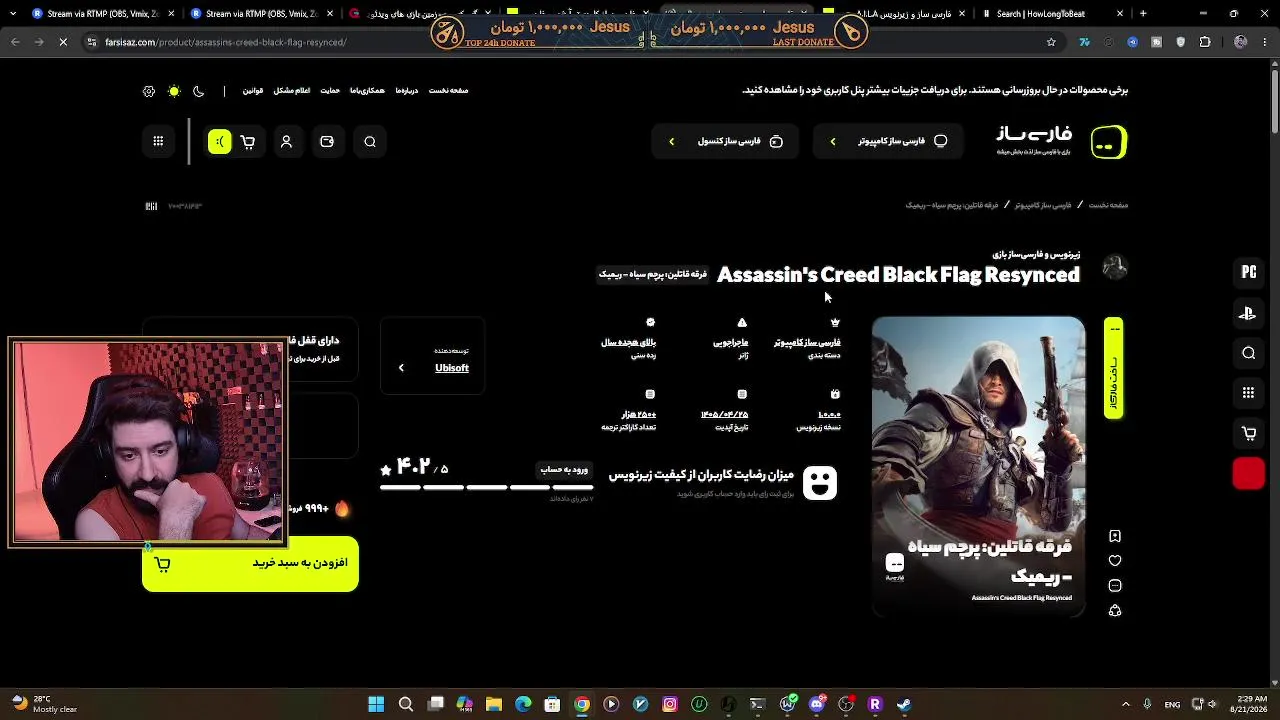Click the ENG language indicator in tray

coord(1172,704)
